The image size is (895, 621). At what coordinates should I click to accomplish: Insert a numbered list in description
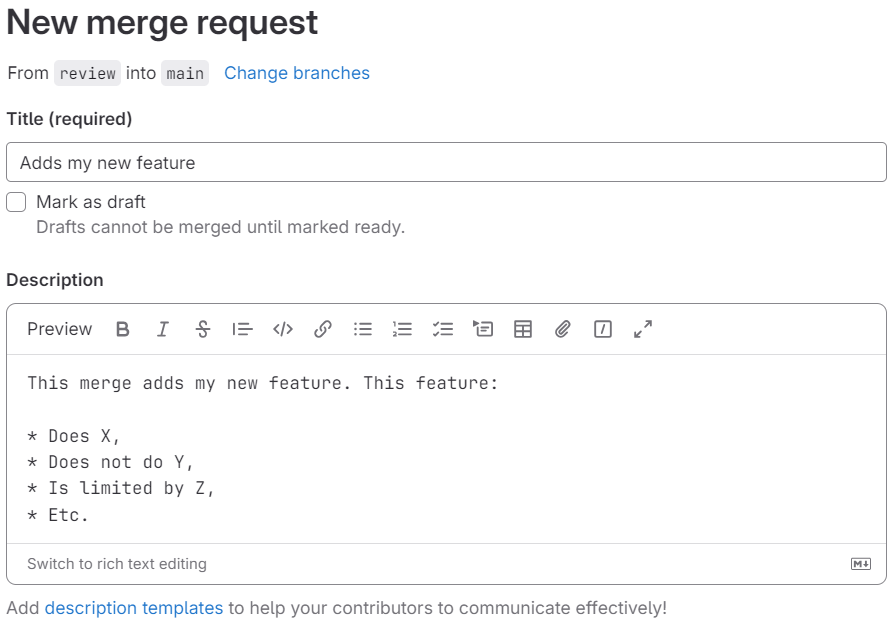[402, 329]
